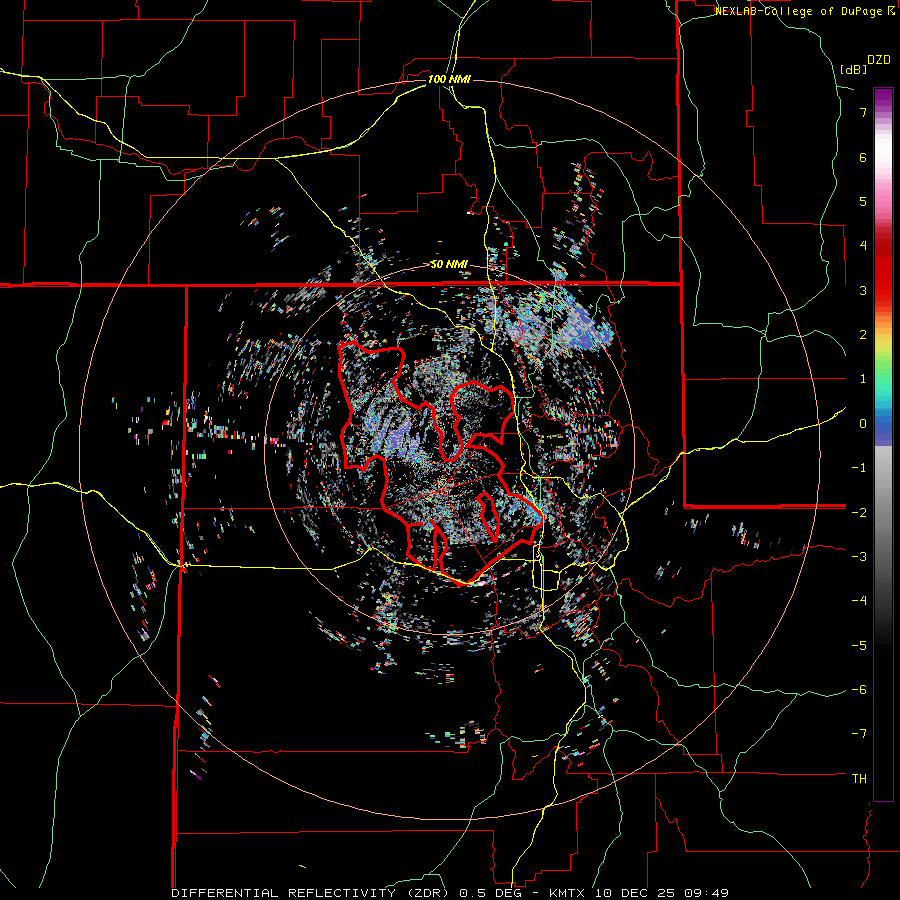
Task: Click the -3 value on the color scale
Action: tap(859, 557)
